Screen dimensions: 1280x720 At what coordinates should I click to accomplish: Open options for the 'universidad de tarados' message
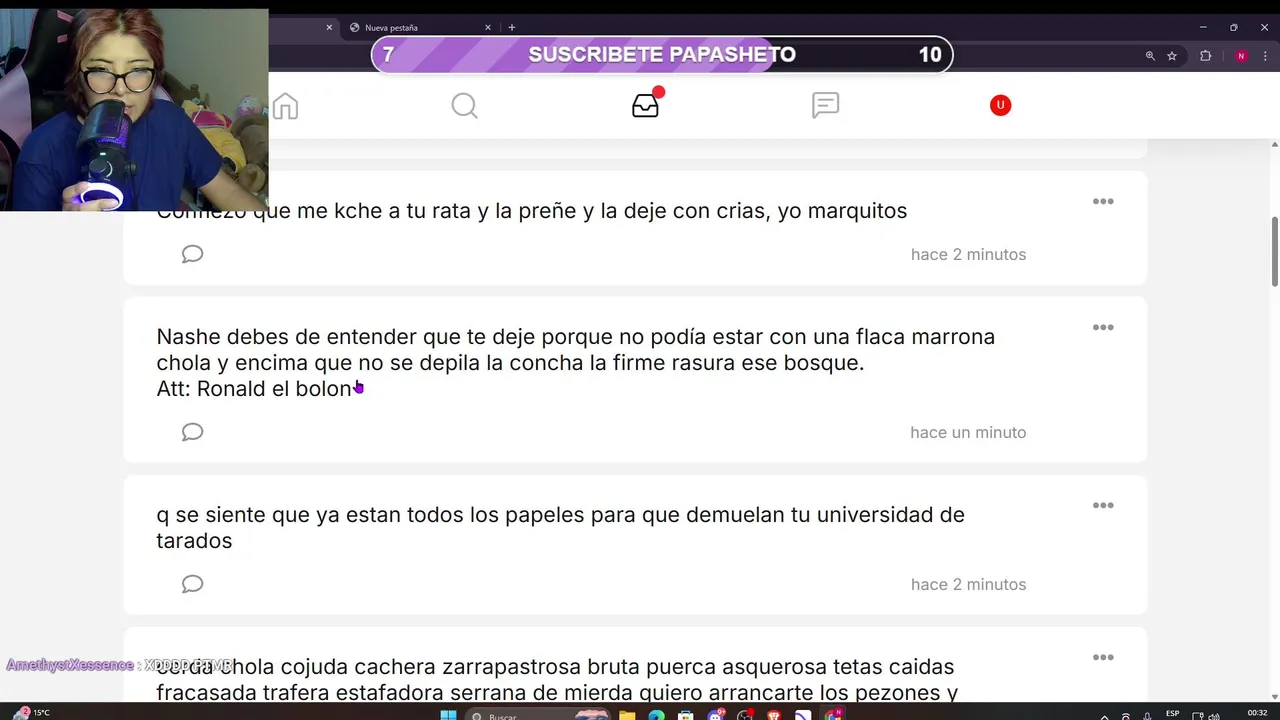coord(1103,505)
